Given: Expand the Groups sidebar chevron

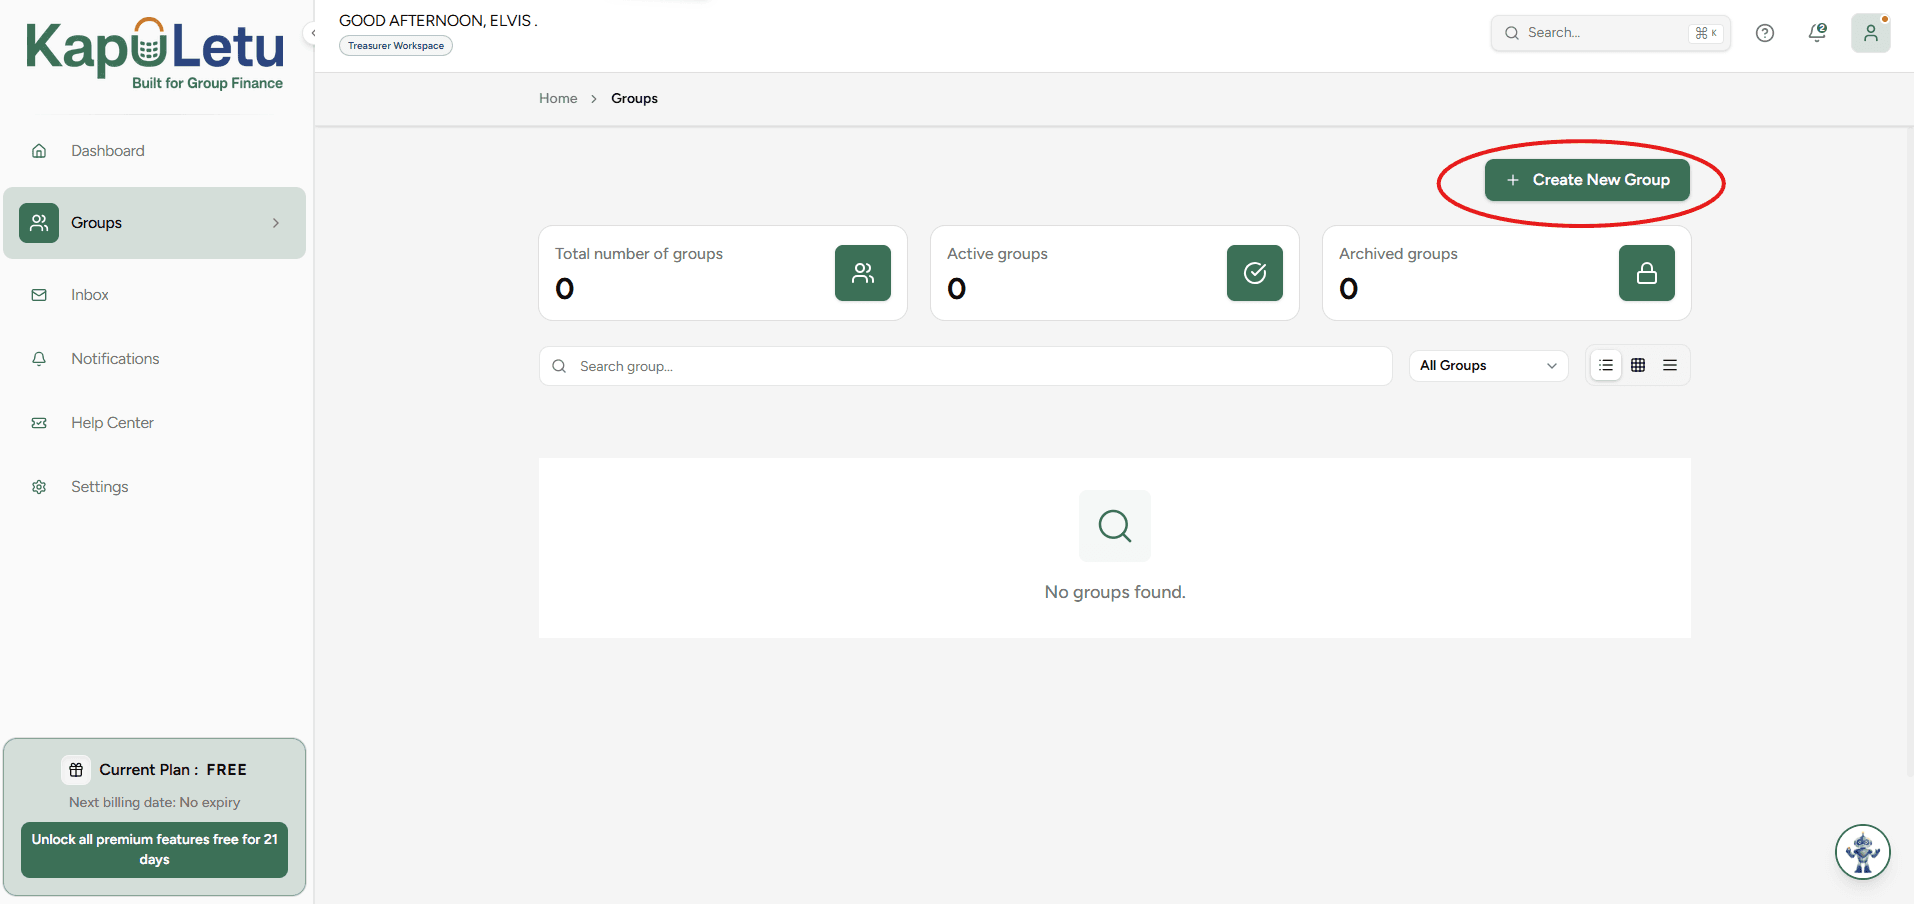Looking at the screenshot, I should (x=276, y=223).
